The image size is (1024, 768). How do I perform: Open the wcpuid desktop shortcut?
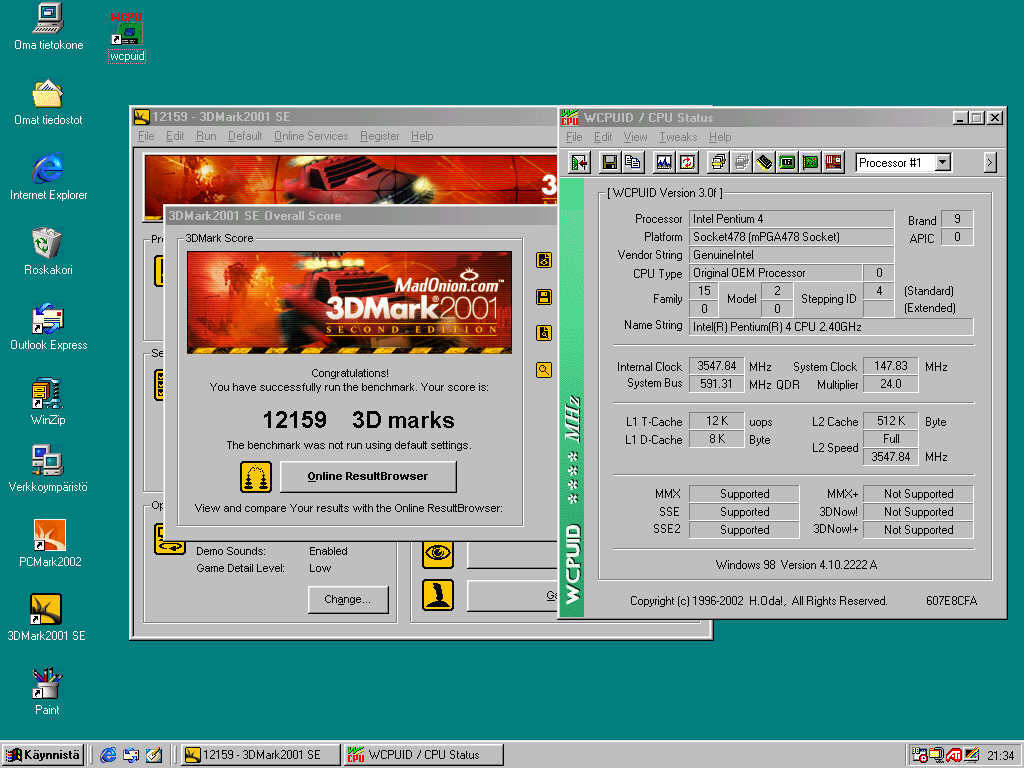[127, 37]
